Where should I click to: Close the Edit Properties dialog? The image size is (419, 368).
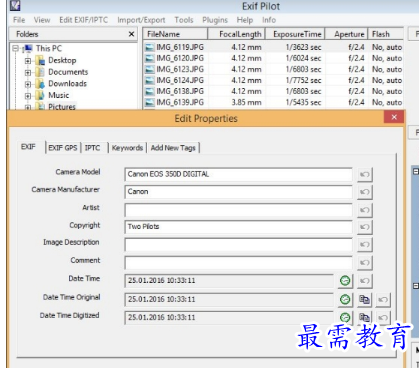click(x=394, y=117)
